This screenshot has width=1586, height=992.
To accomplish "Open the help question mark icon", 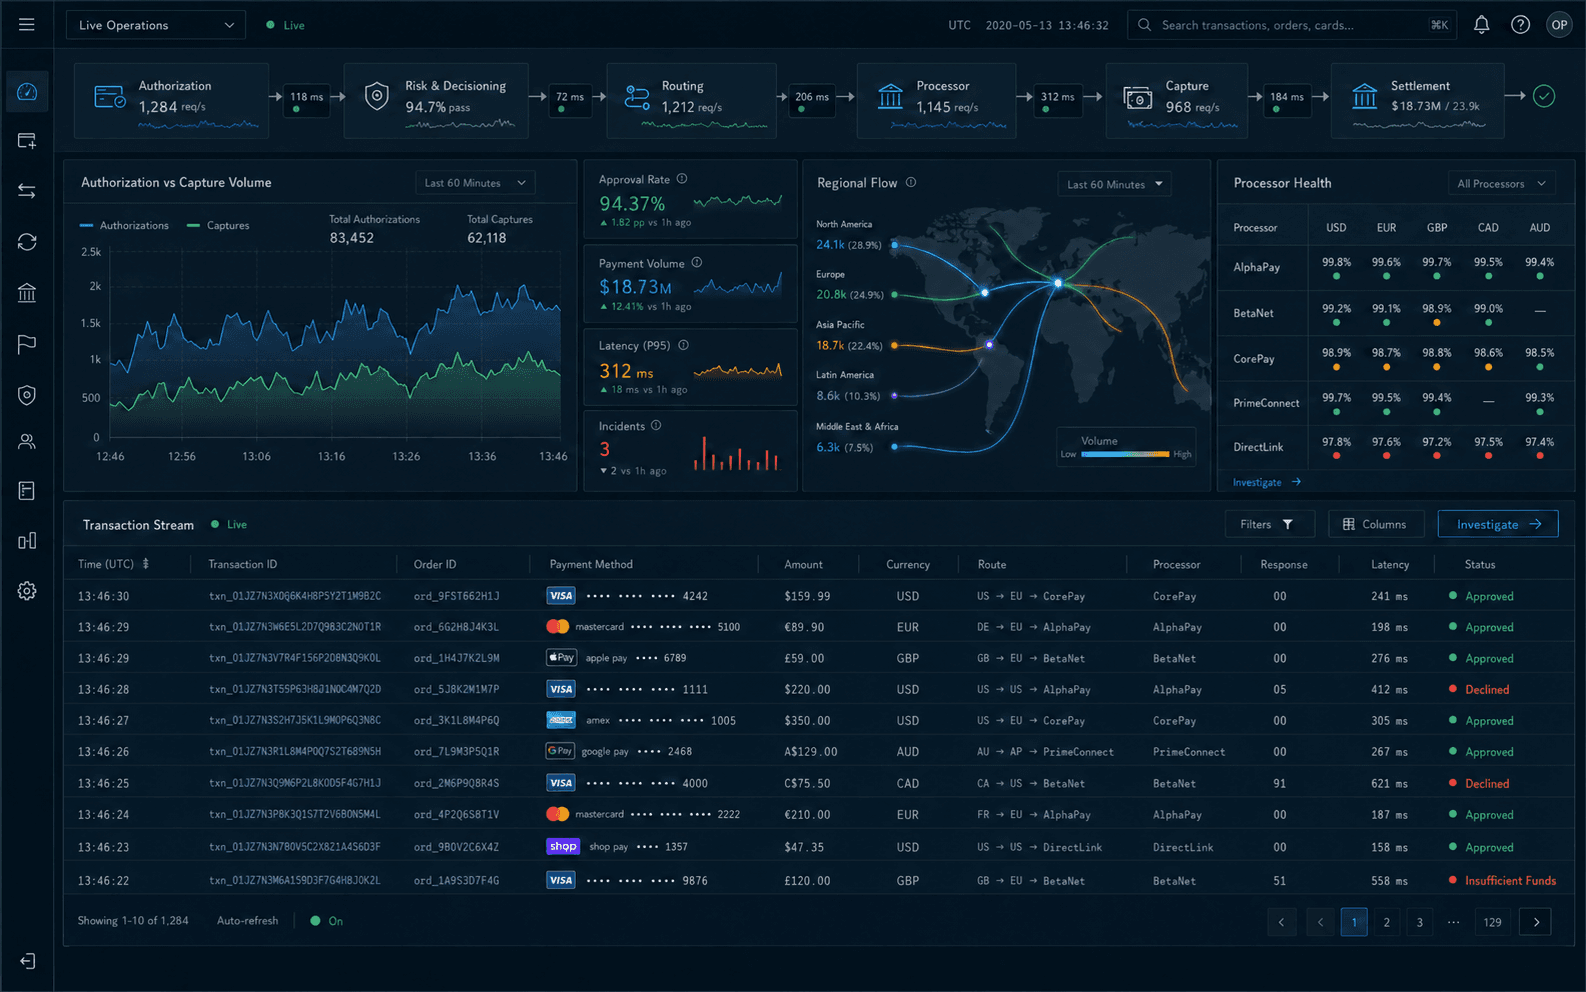I will click(x=1520, y=25).
